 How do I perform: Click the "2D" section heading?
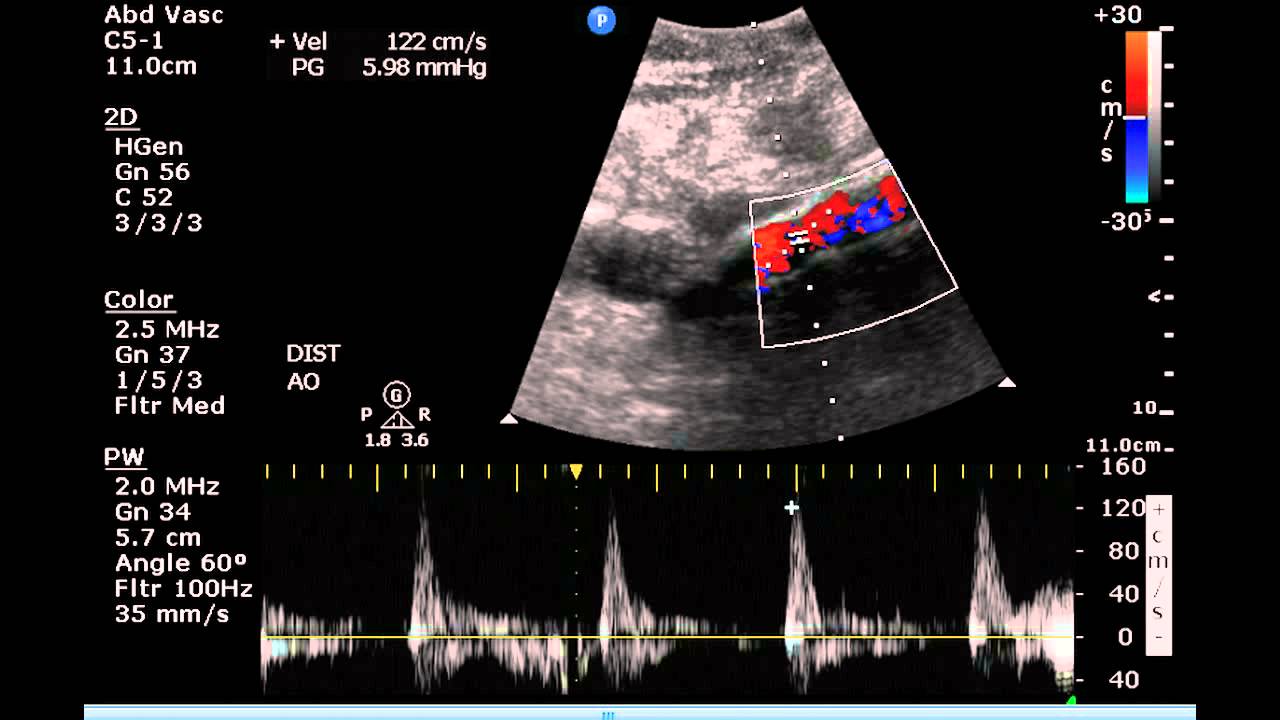tap(121, 117)
